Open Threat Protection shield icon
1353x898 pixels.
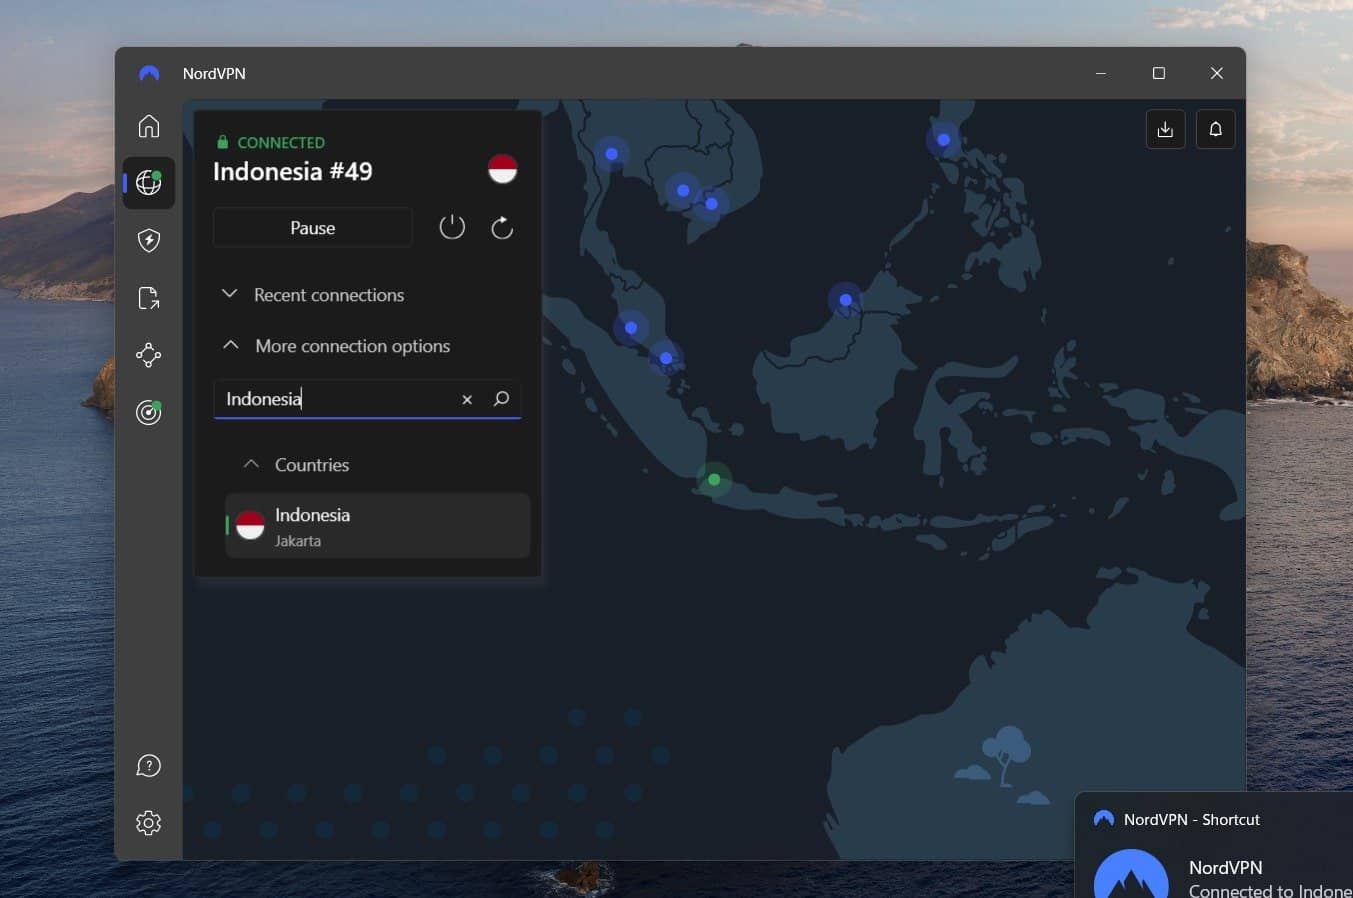pyautogui.click(x=149, y=240)
